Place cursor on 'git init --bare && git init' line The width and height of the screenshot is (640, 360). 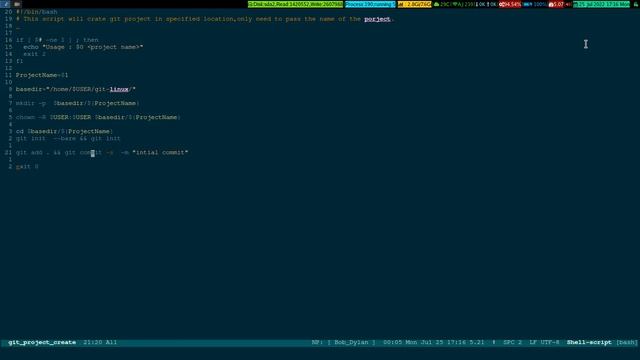(x=68, y=138)
